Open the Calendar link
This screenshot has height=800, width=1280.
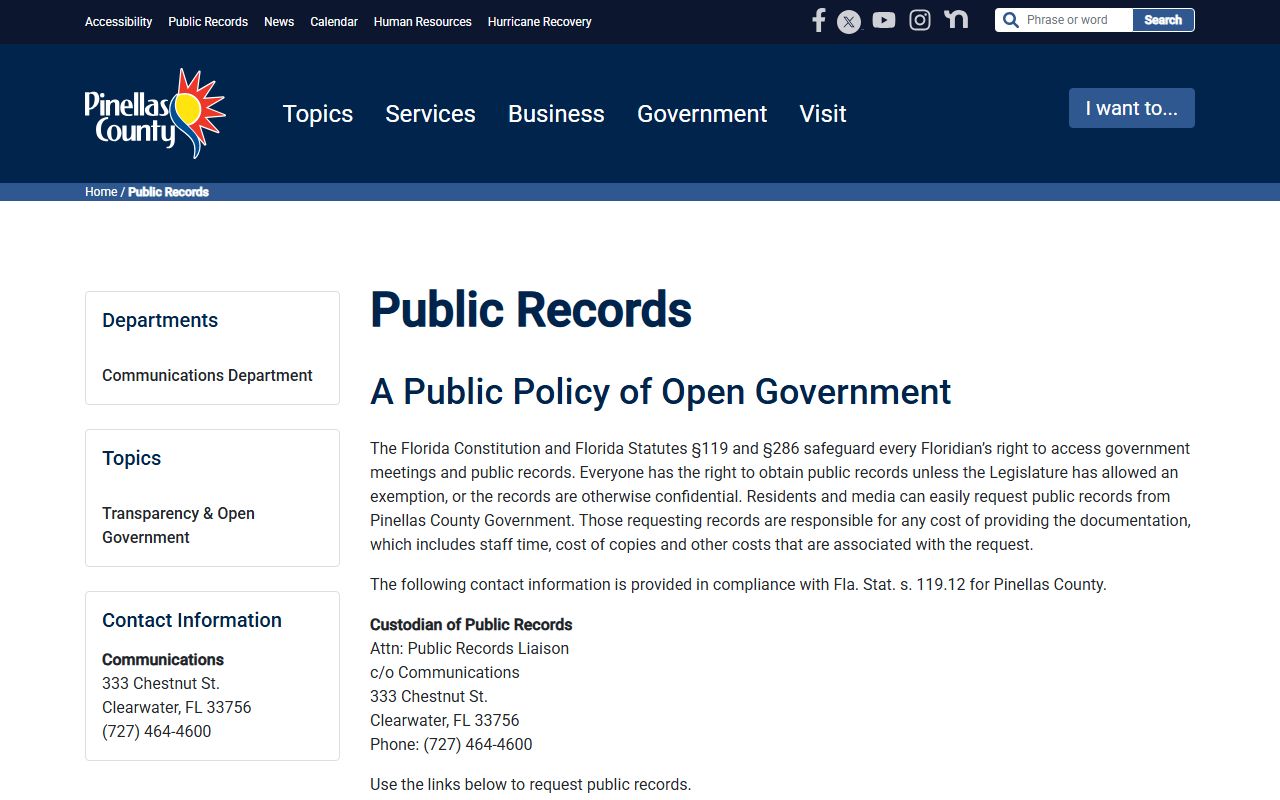click(x=334, y=22)
